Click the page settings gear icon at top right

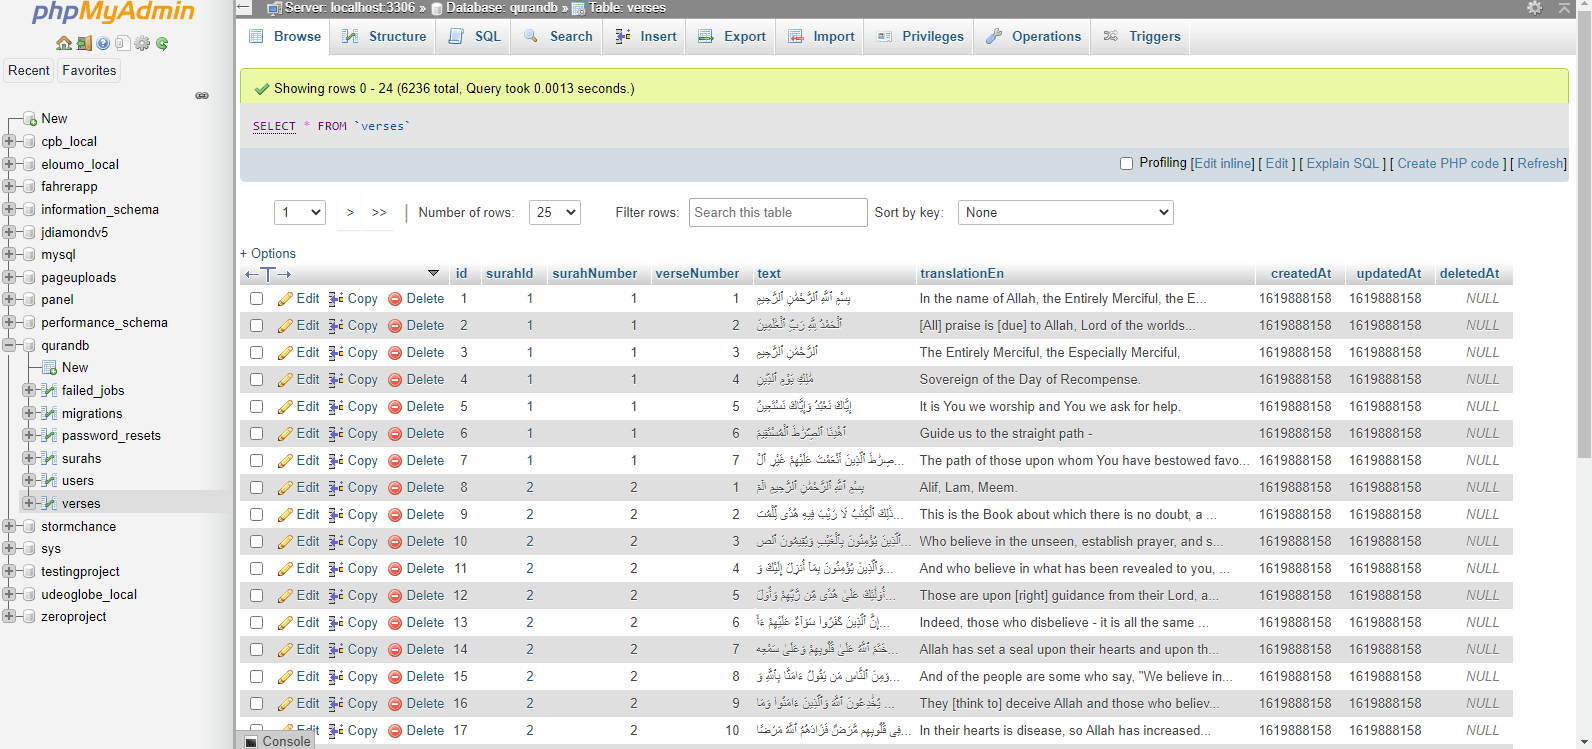click(1534, 8)
